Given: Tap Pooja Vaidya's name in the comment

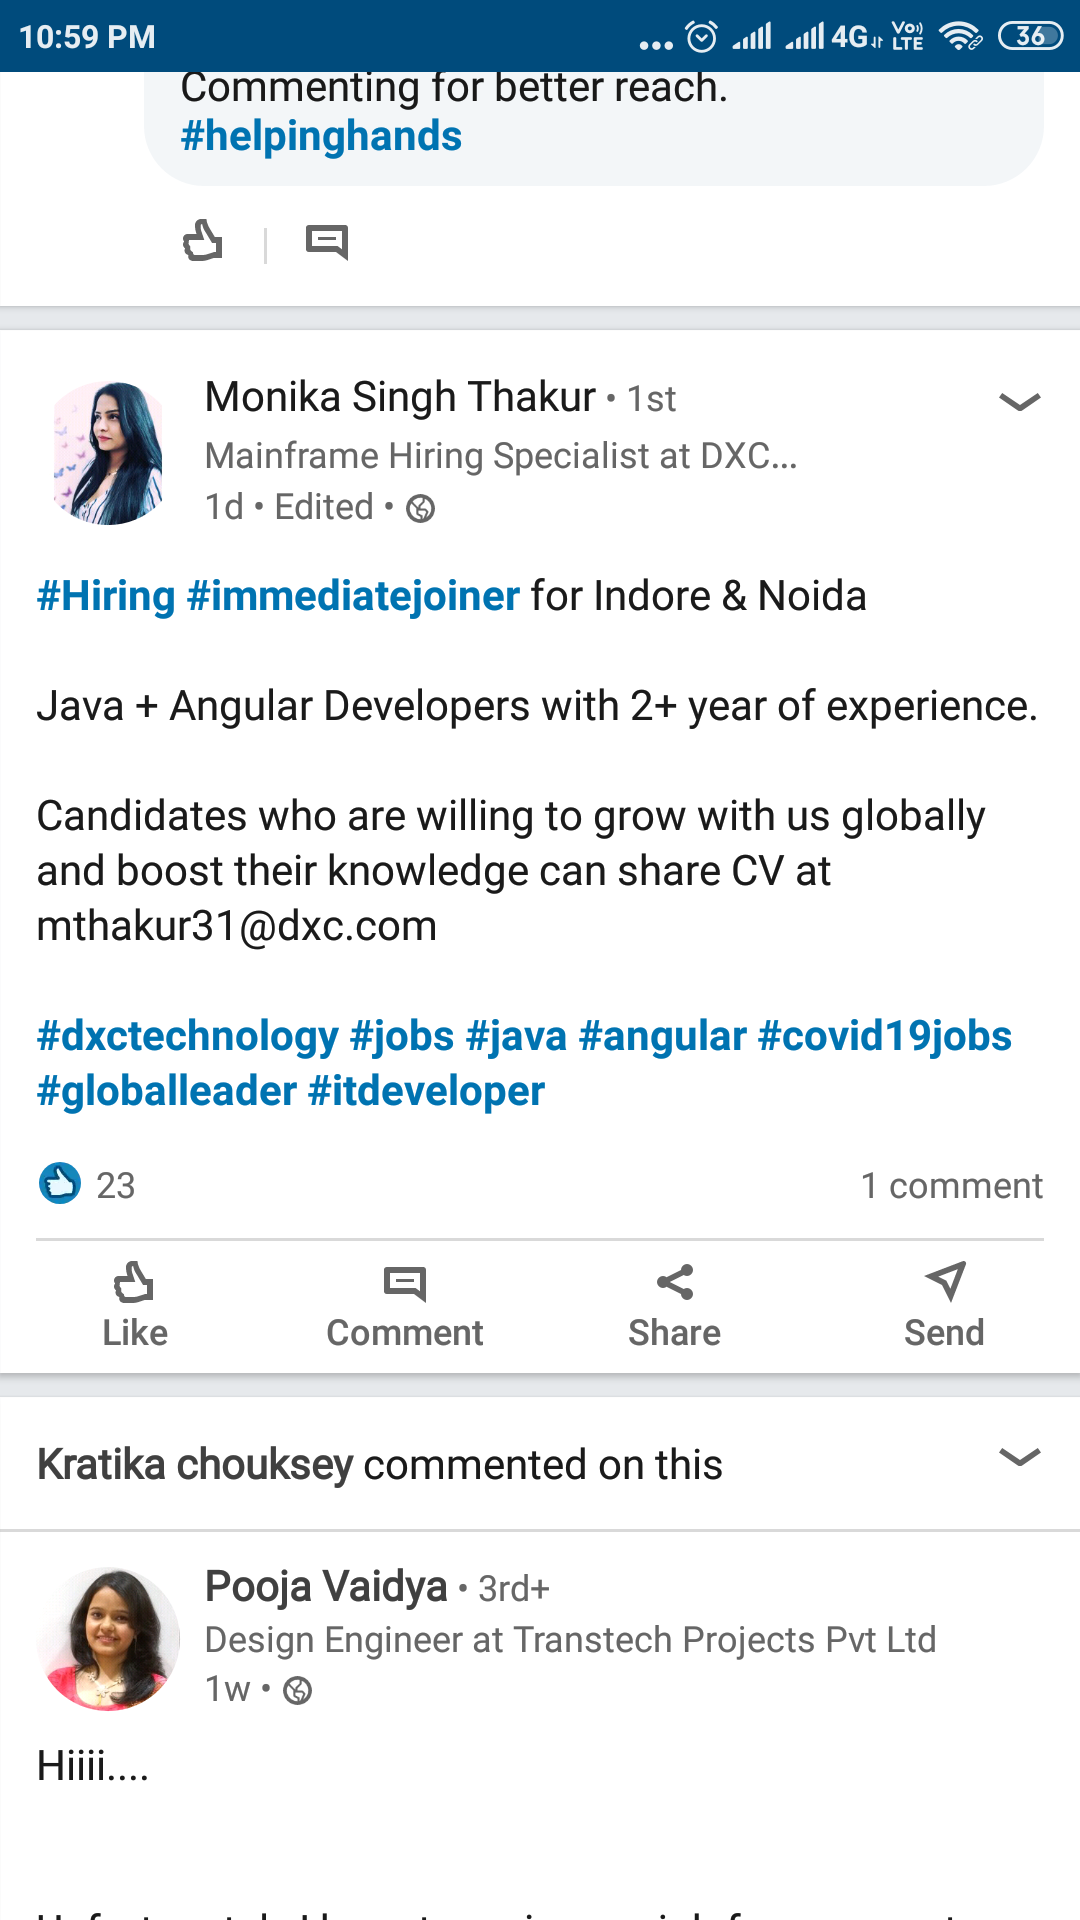Looking at the screenshot, I should click(324, 1585).
